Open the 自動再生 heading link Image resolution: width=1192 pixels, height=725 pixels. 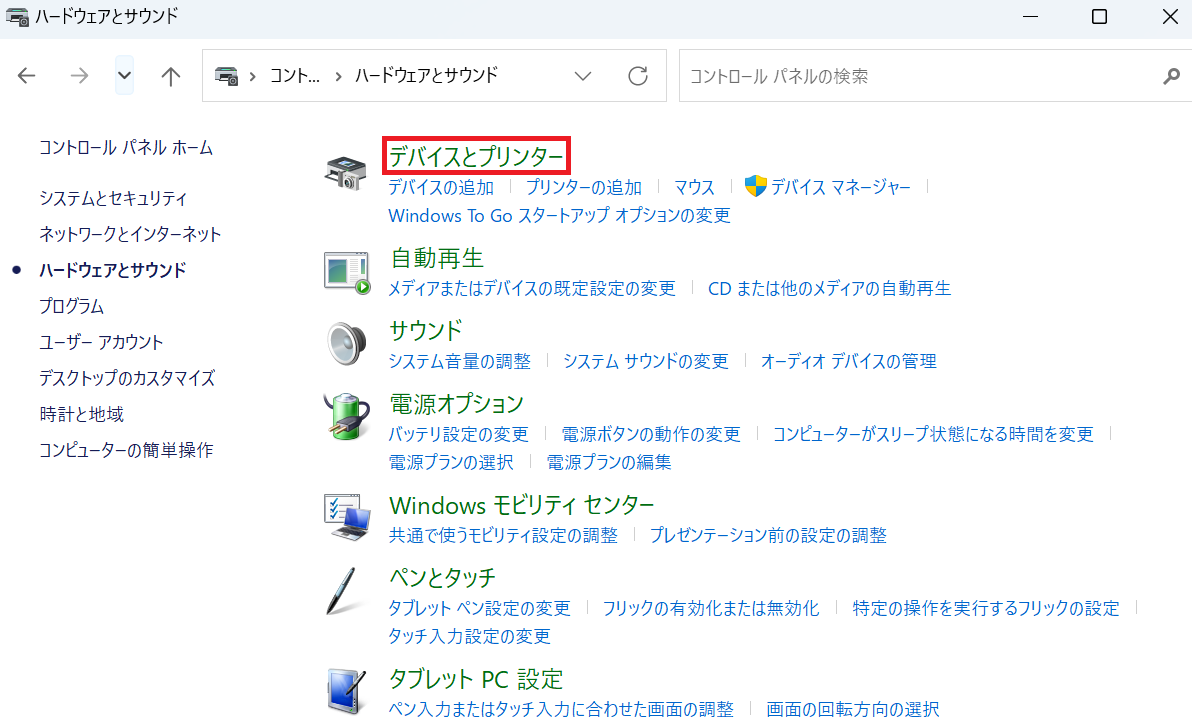(x=437, y=258)
